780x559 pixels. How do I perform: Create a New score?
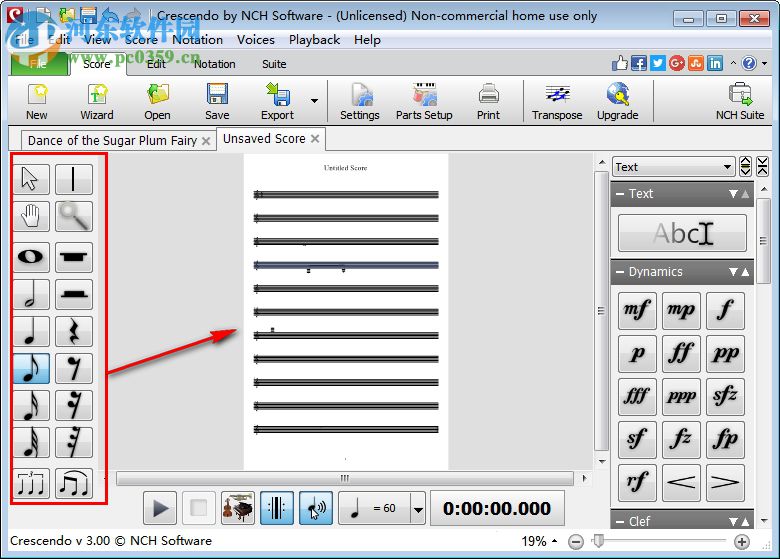click(x=37, y=102)
